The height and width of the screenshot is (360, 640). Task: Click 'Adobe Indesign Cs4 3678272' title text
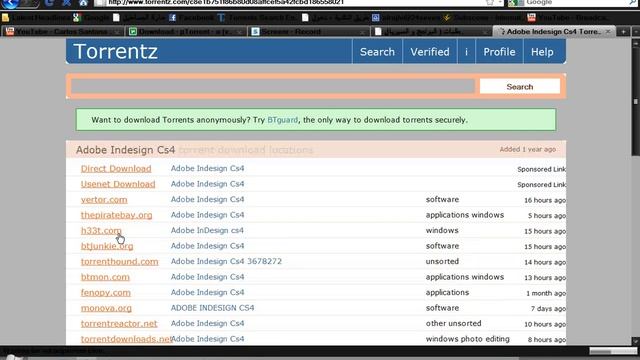[x=226, y=261]
